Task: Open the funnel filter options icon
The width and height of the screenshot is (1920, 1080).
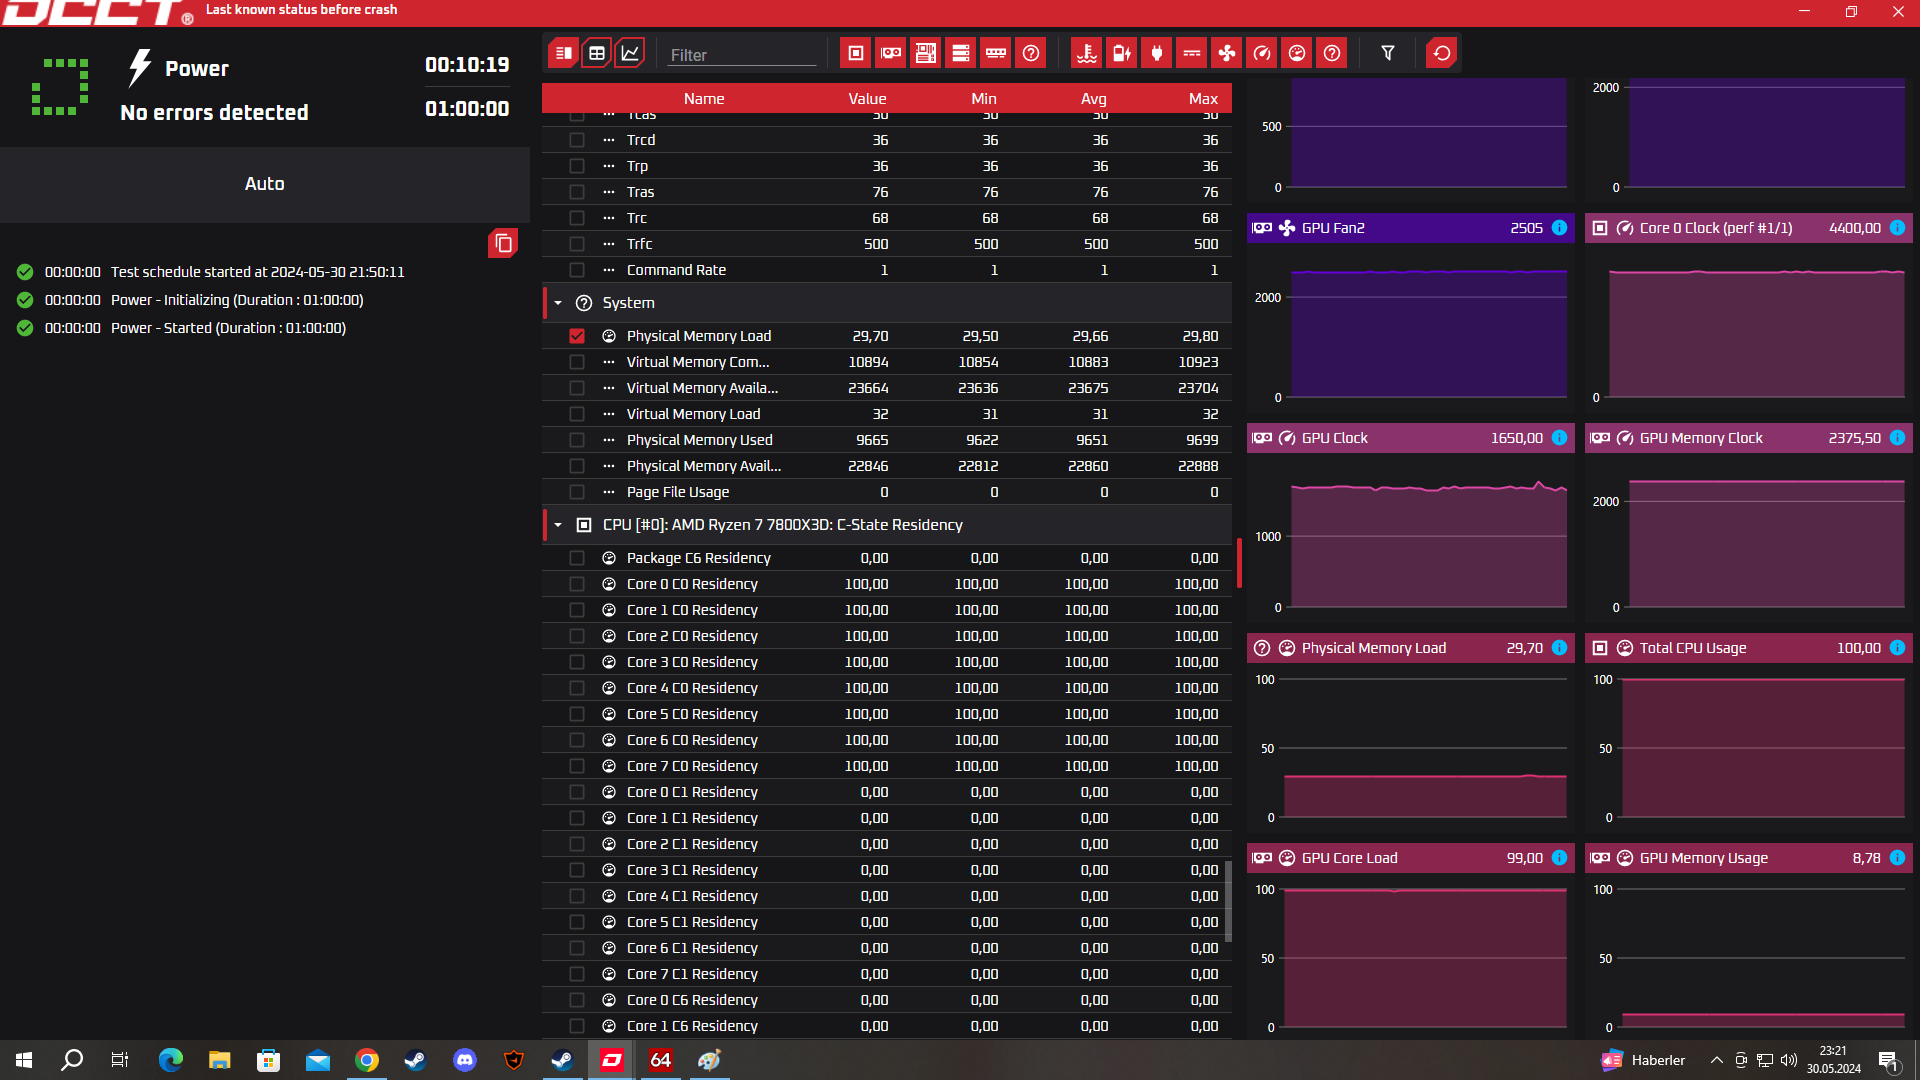Action: pyautogui.click(x=1387, y=53)
